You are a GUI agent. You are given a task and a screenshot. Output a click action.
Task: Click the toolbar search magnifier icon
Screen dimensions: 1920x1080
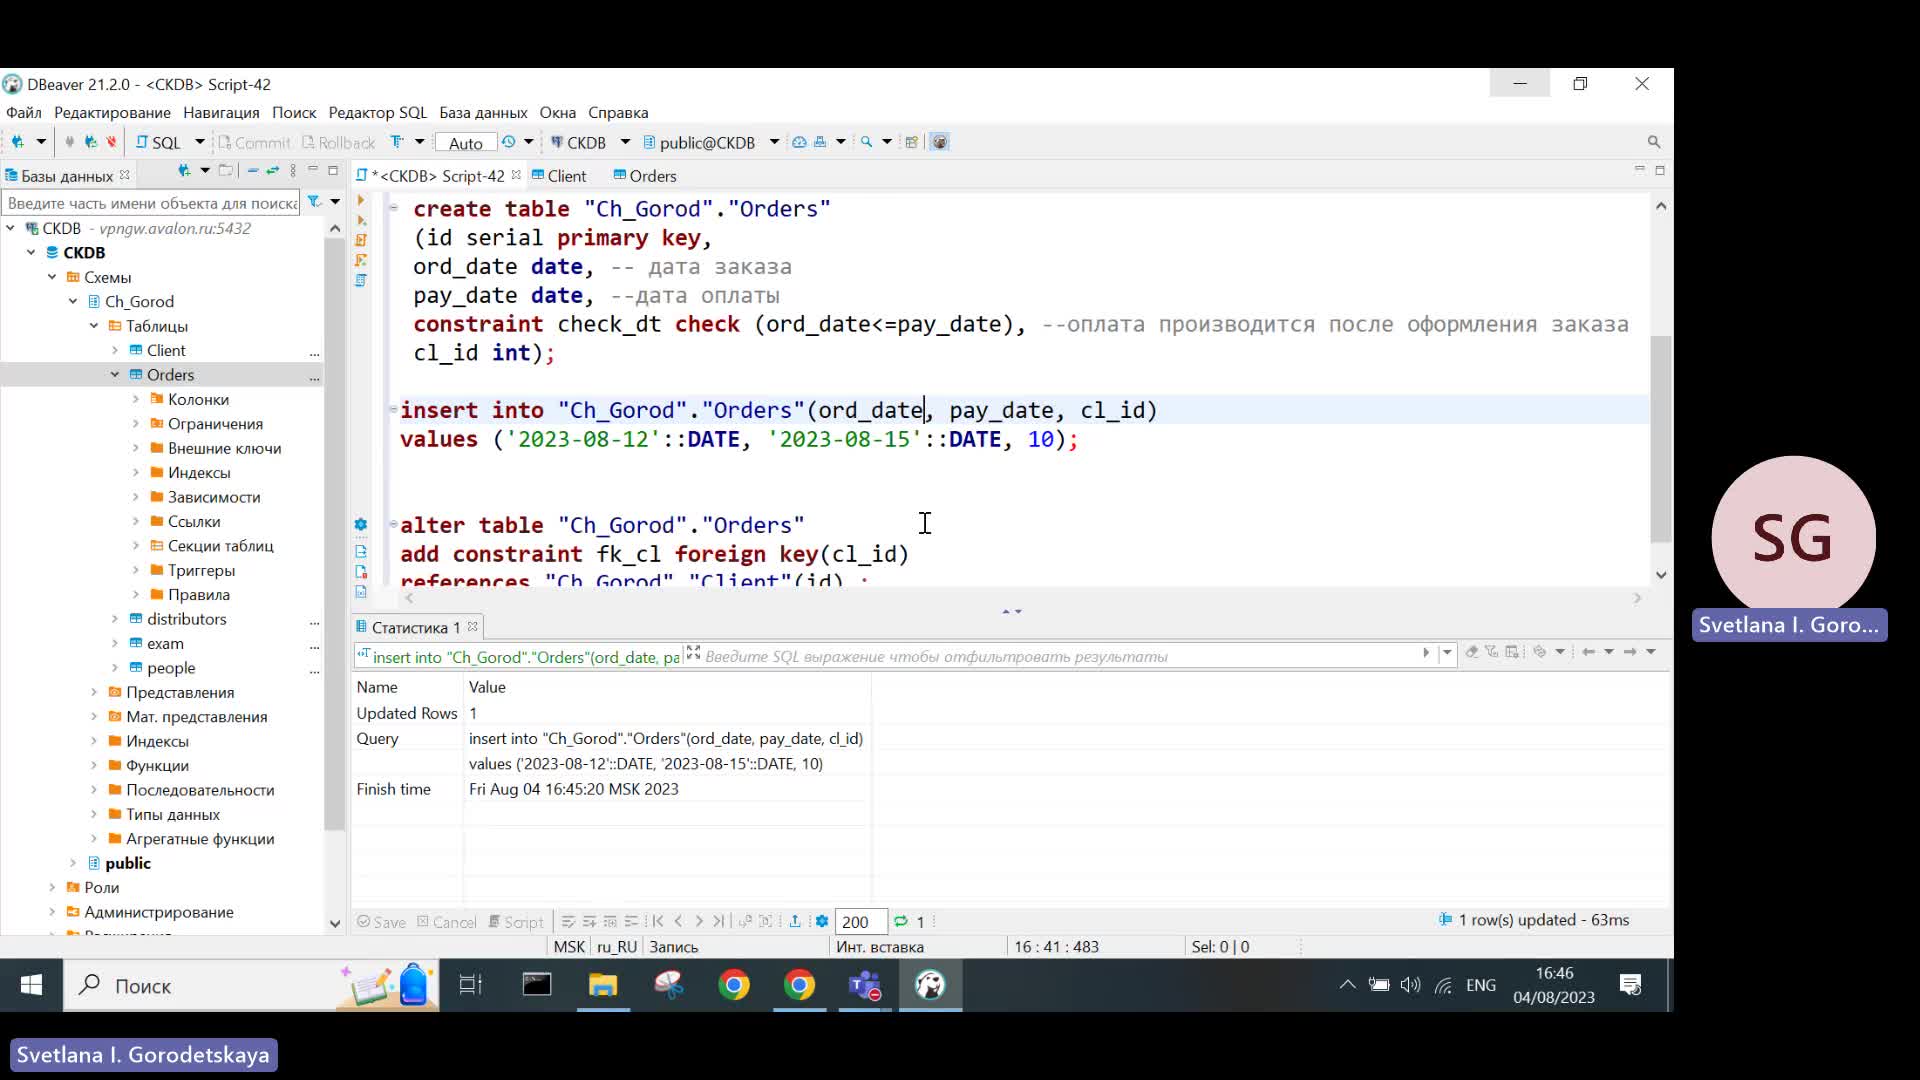pos(867,142)
